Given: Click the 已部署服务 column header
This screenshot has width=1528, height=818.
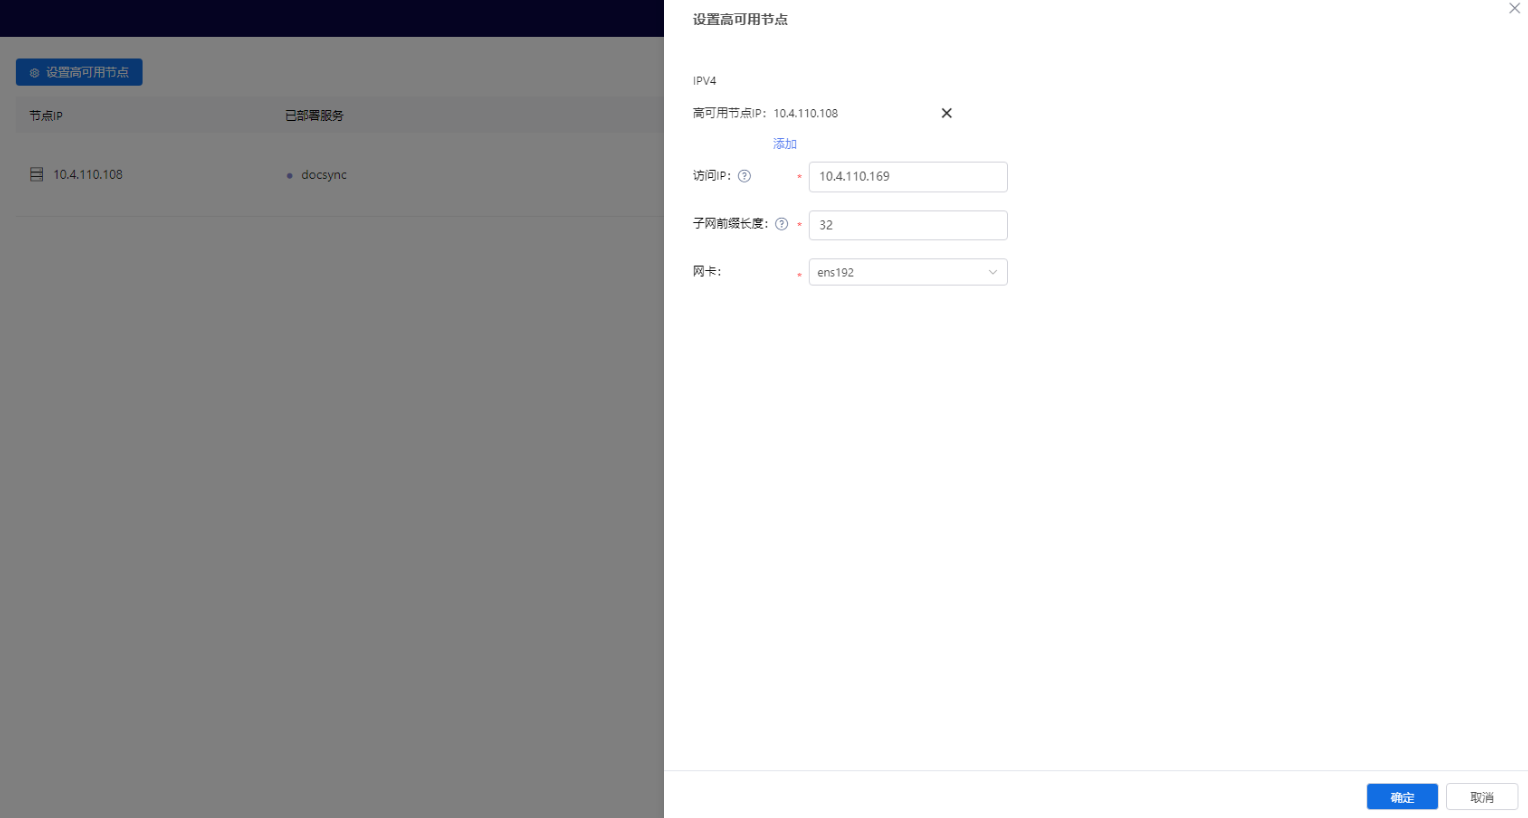Looking at the screenshot, I should pyautogui.click(x=314, y=116).
